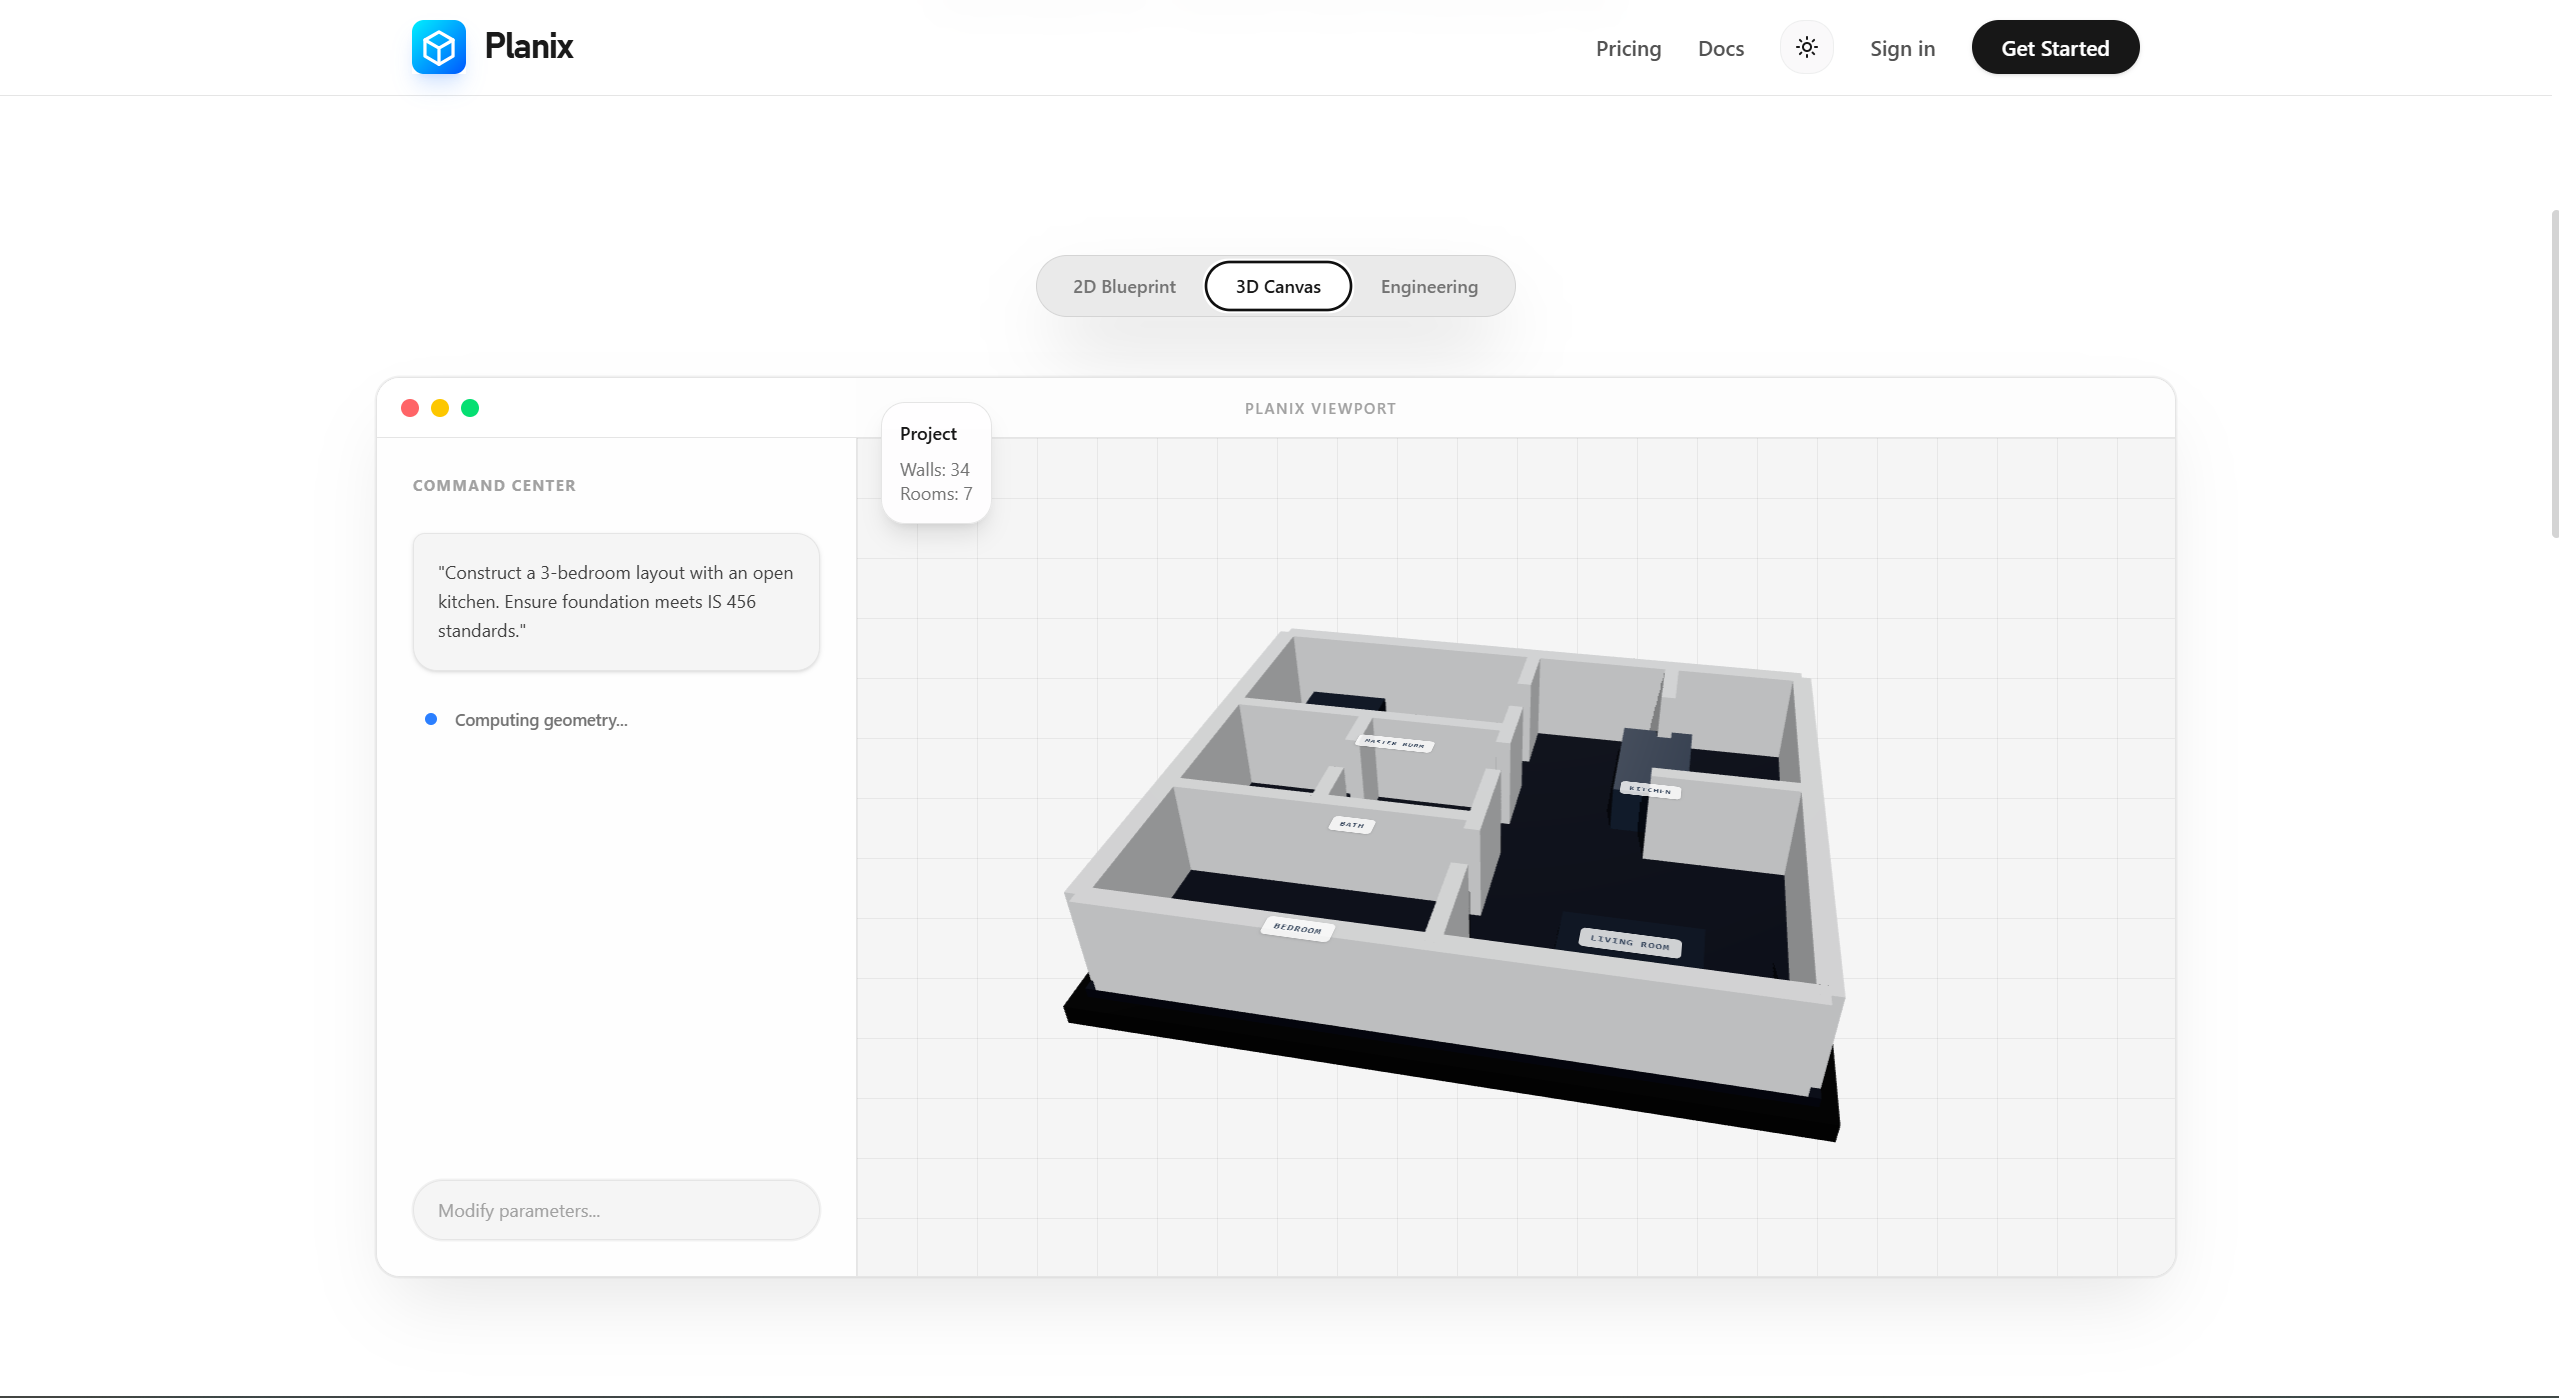Switch to the 2D Blueprint view

(x=1124, y=287)
